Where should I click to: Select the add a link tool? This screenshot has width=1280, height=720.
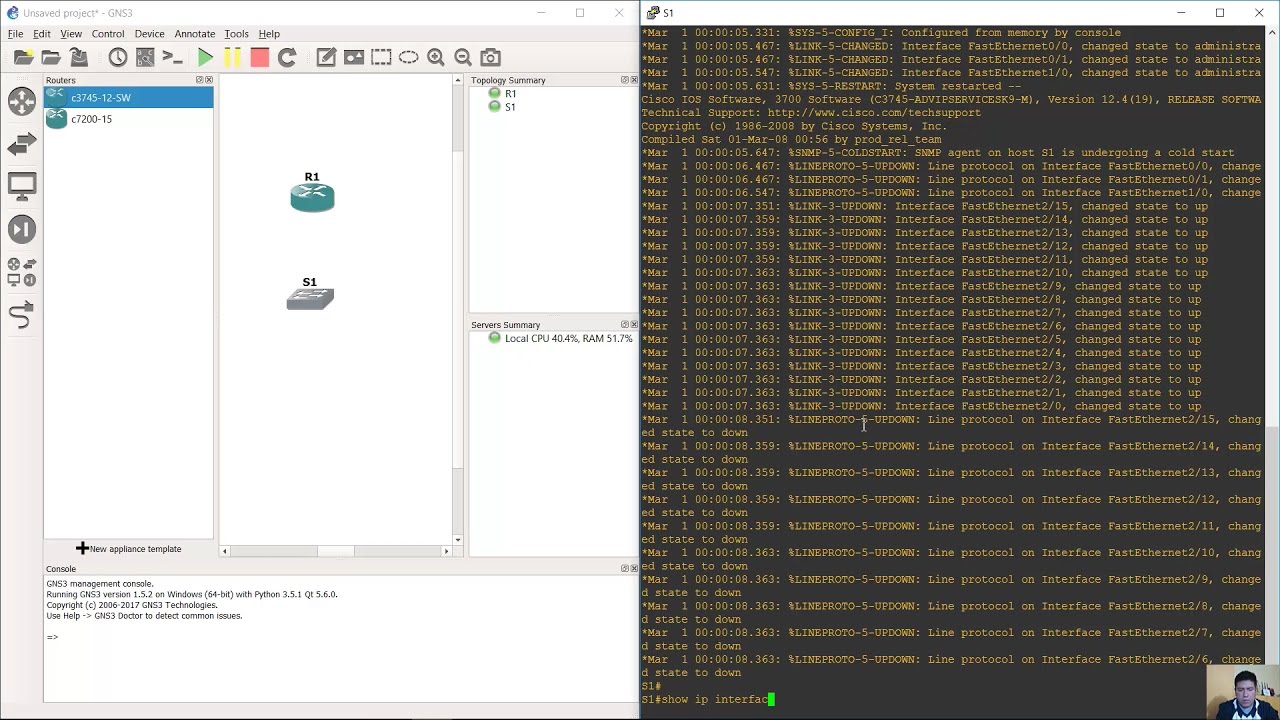[x=22, y=316]
